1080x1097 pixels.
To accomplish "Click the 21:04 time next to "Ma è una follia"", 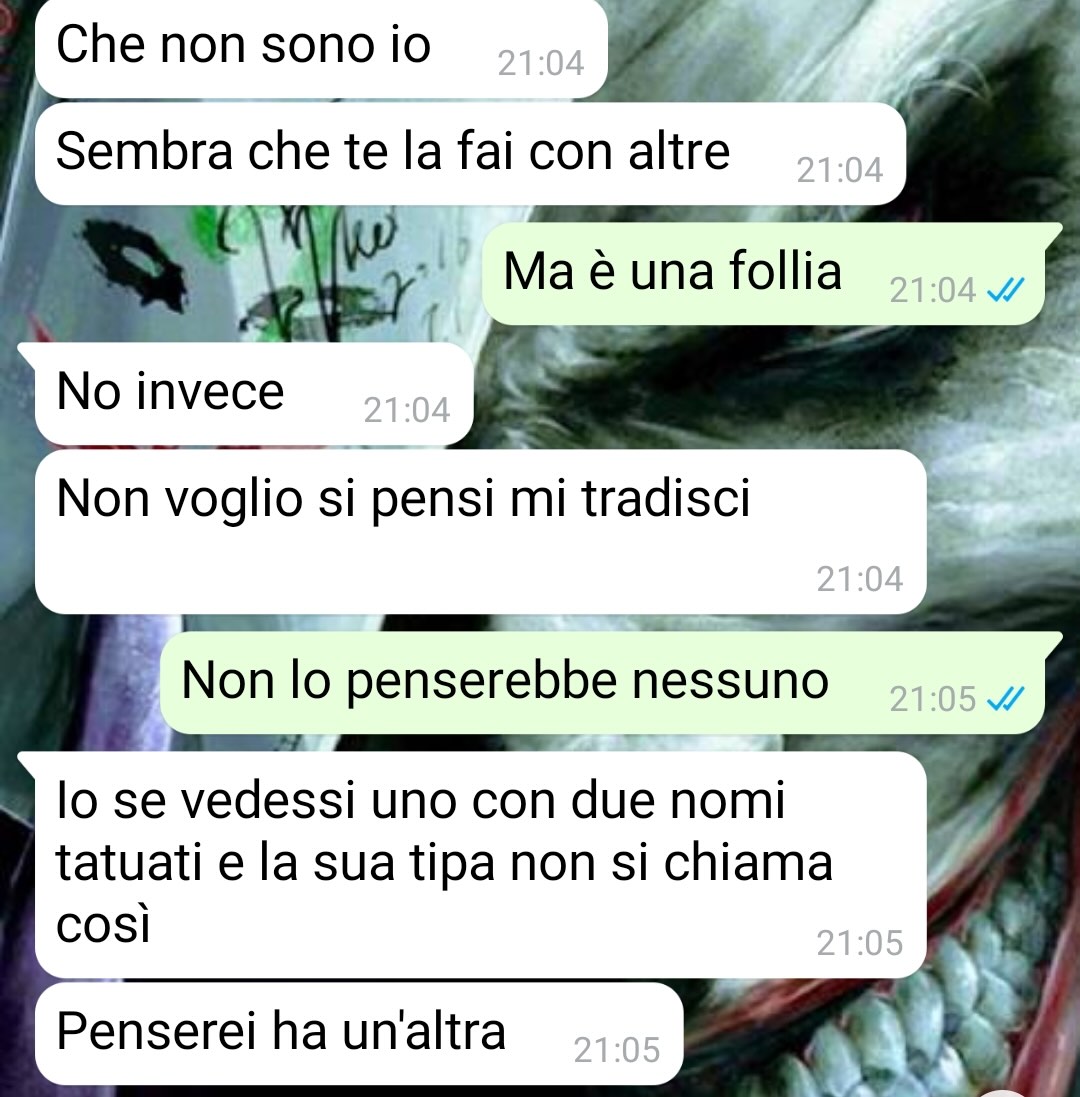I will (932, 290).
